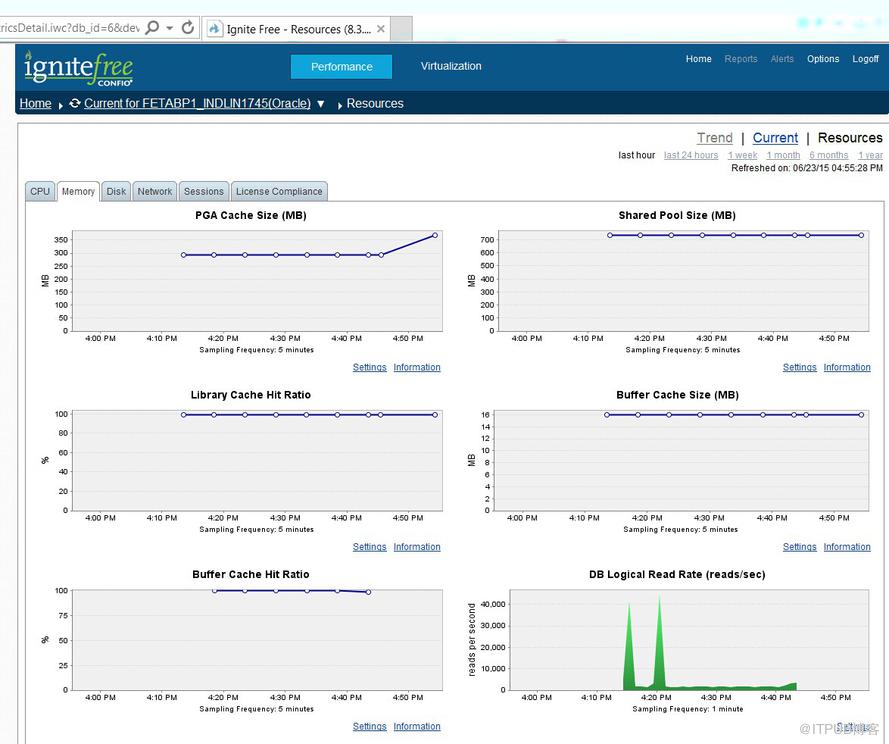This screenshot has height=744, width=889.
Task: Click the browser refresh icon
Action: coord(188,27)
